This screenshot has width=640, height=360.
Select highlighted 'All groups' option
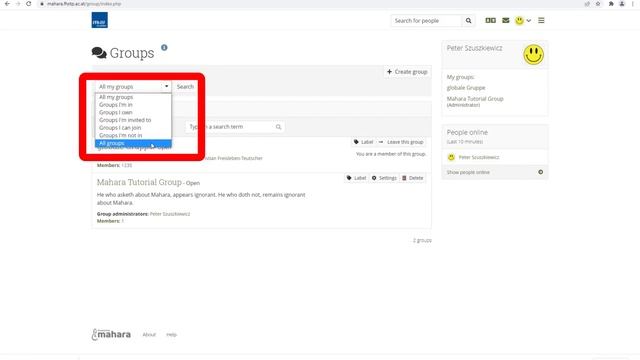(x=133, y=143)
